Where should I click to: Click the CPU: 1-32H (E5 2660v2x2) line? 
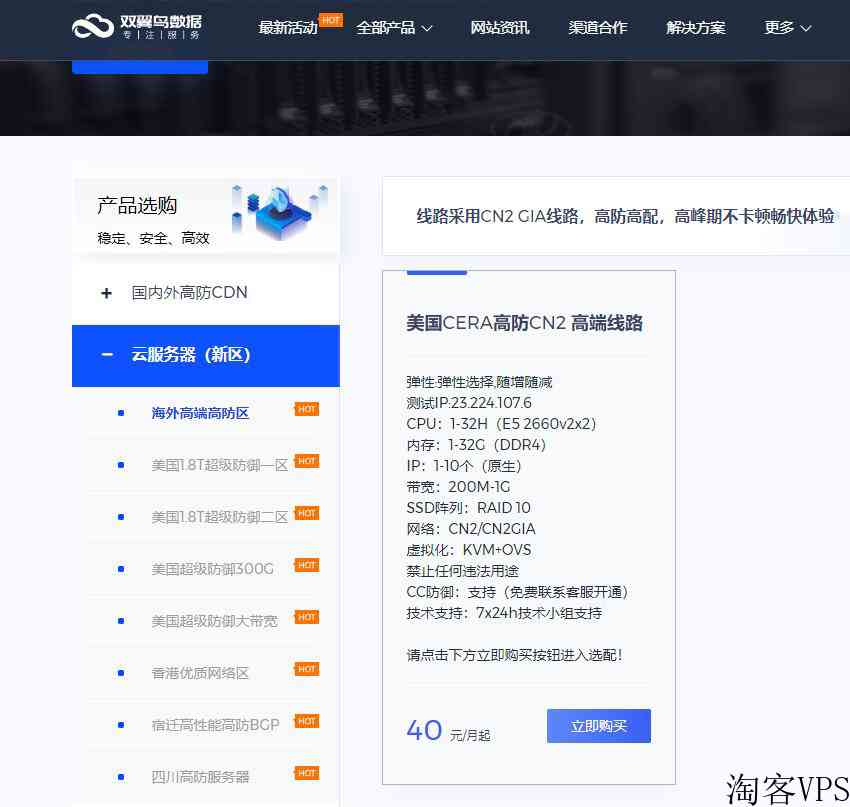[501, 424]
